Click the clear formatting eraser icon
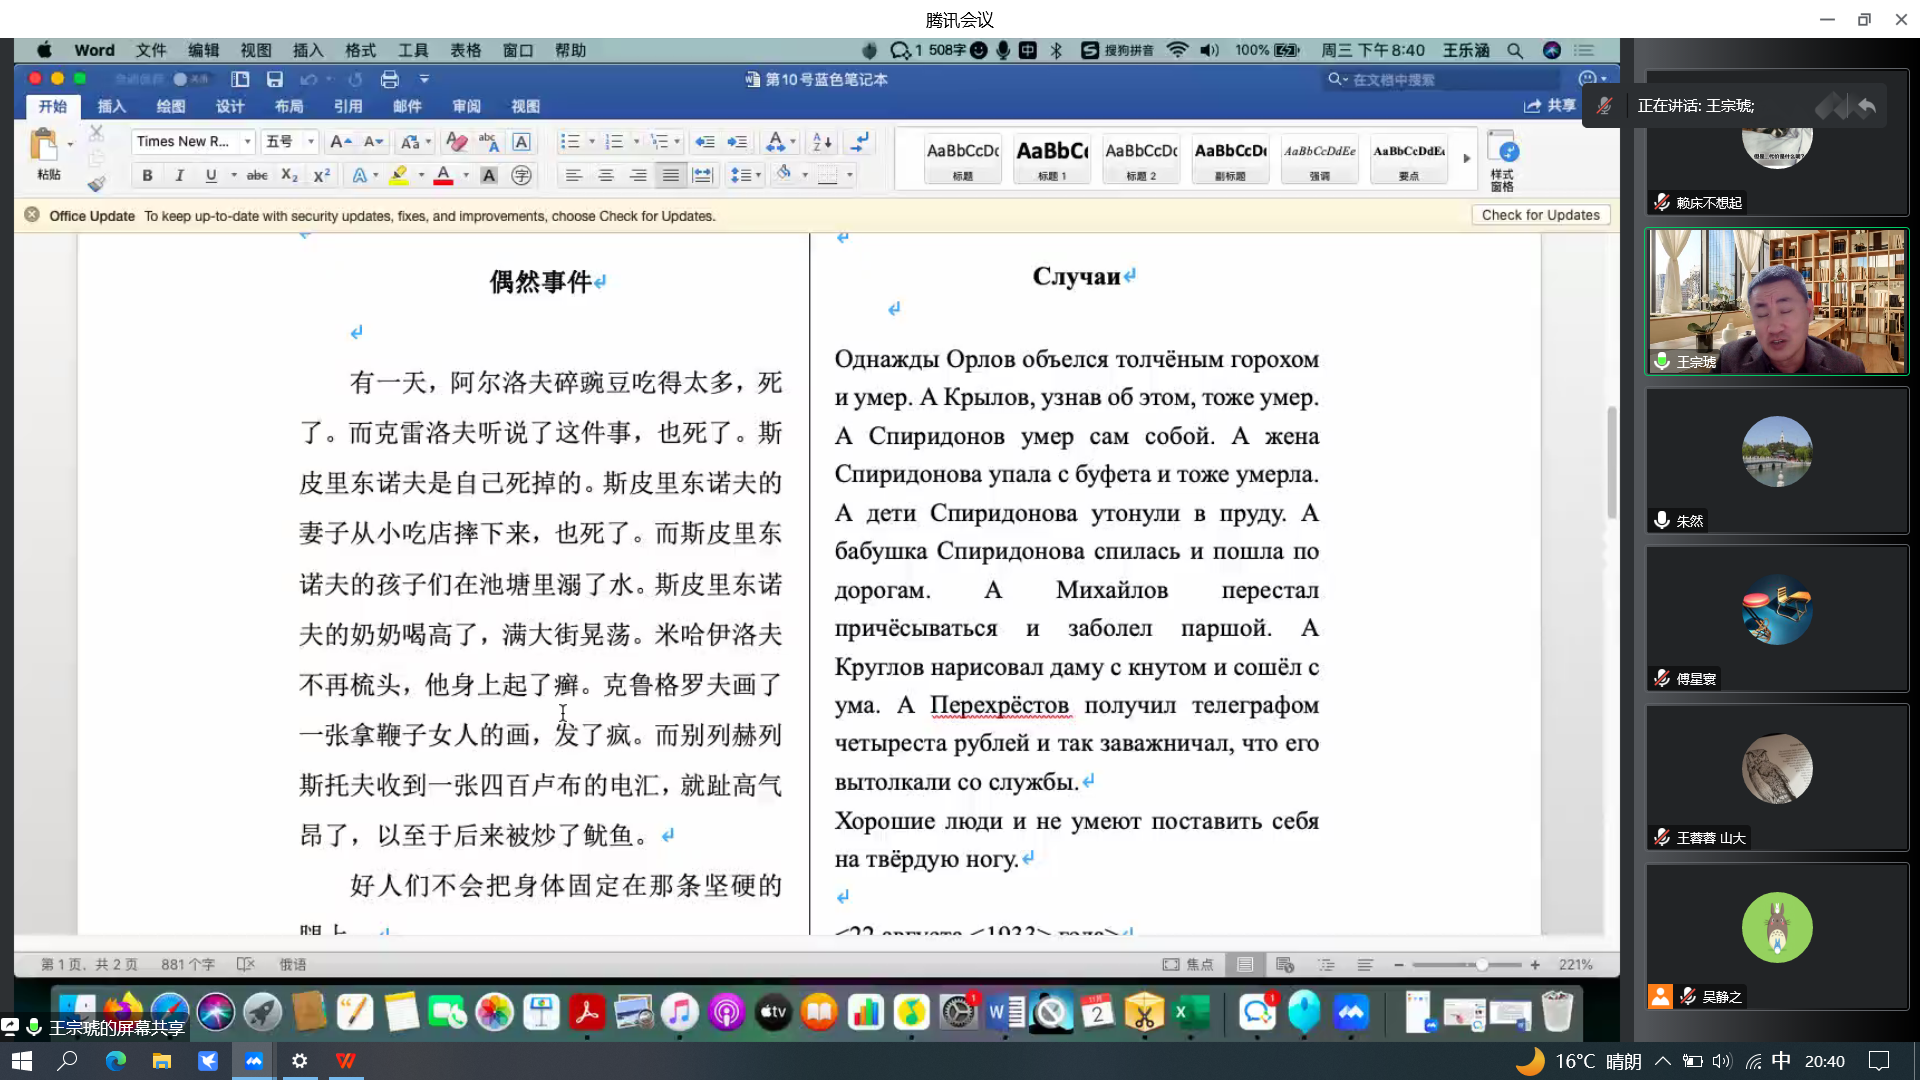 pos(456,142)
